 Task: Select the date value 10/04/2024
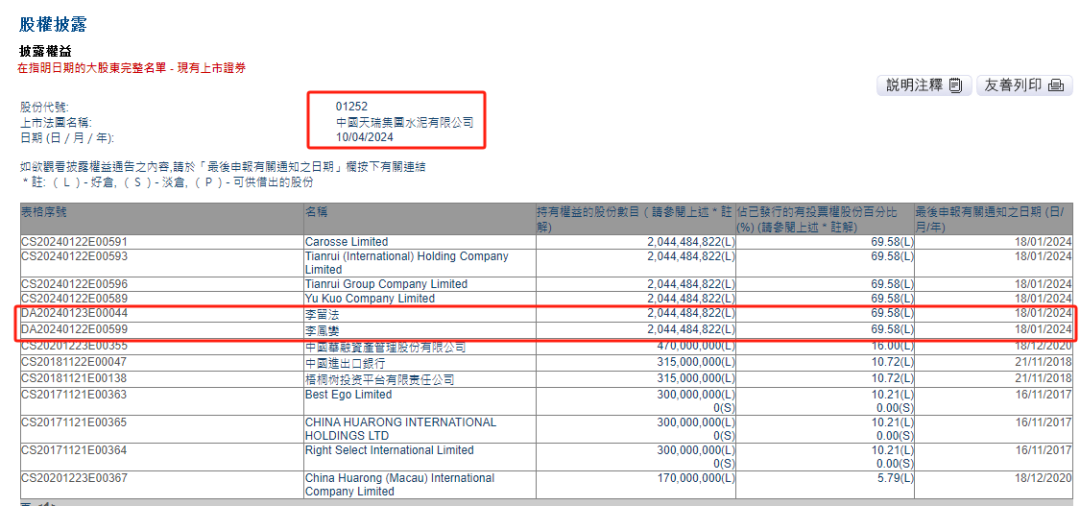pos(364,137)
